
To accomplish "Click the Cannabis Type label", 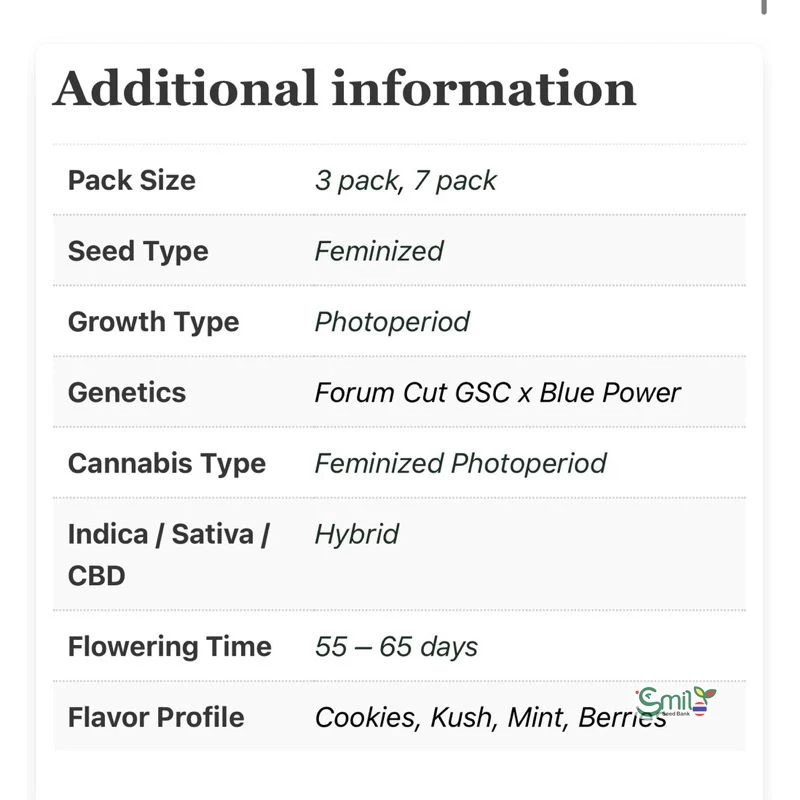I will click(x=166, y=463).
